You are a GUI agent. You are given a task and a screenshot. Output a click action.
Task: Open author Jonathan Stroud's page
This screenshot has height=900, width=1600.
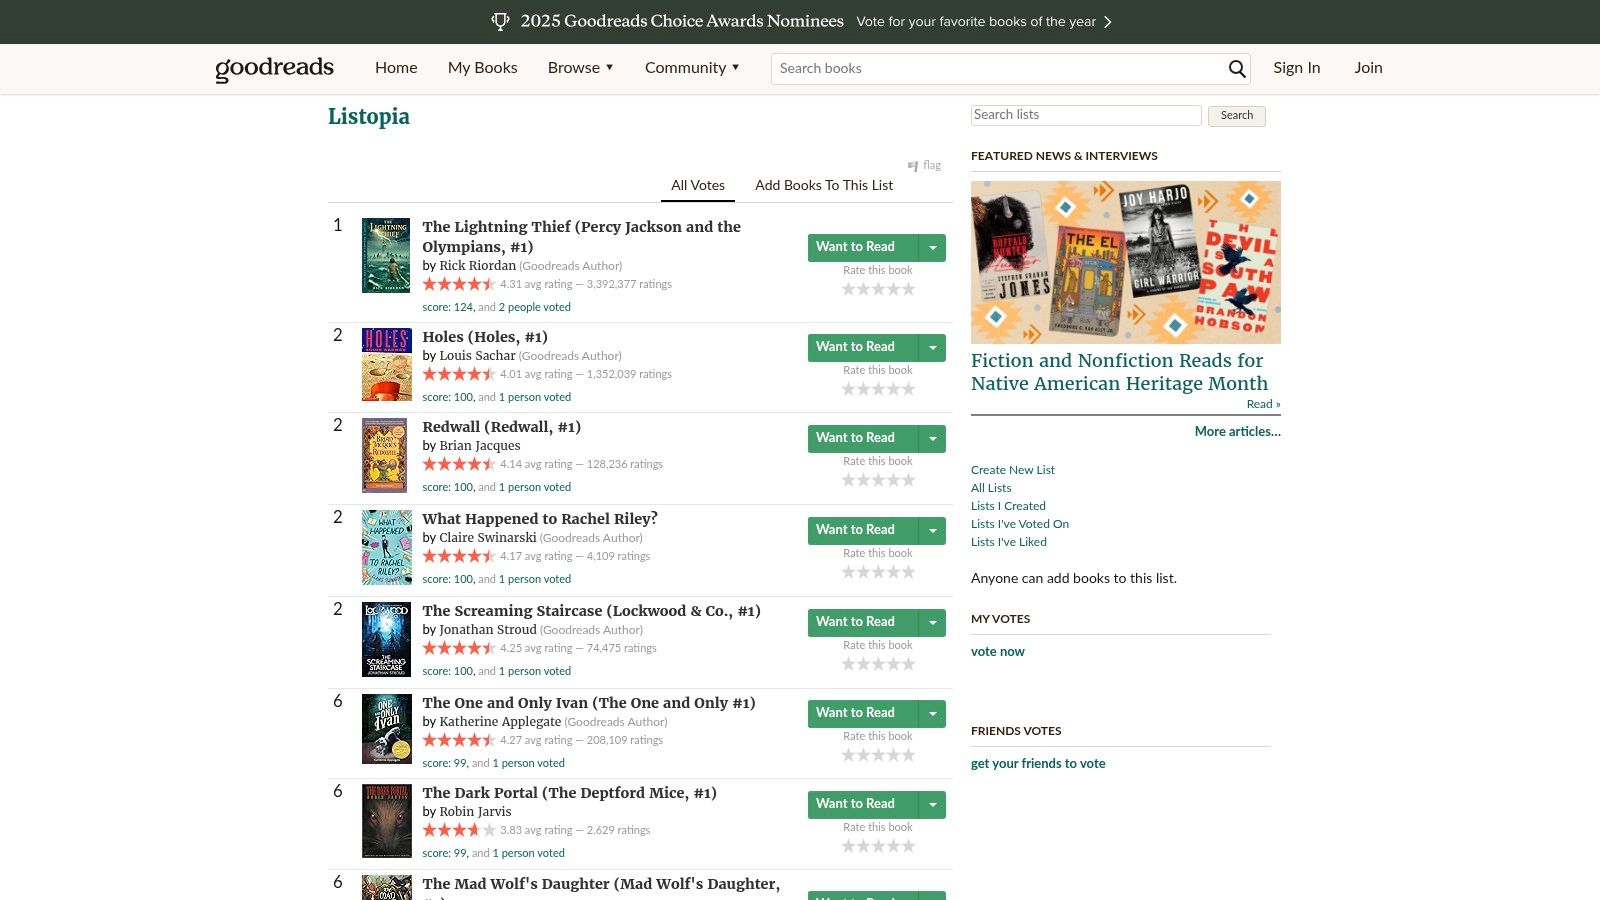pos(488,630)
